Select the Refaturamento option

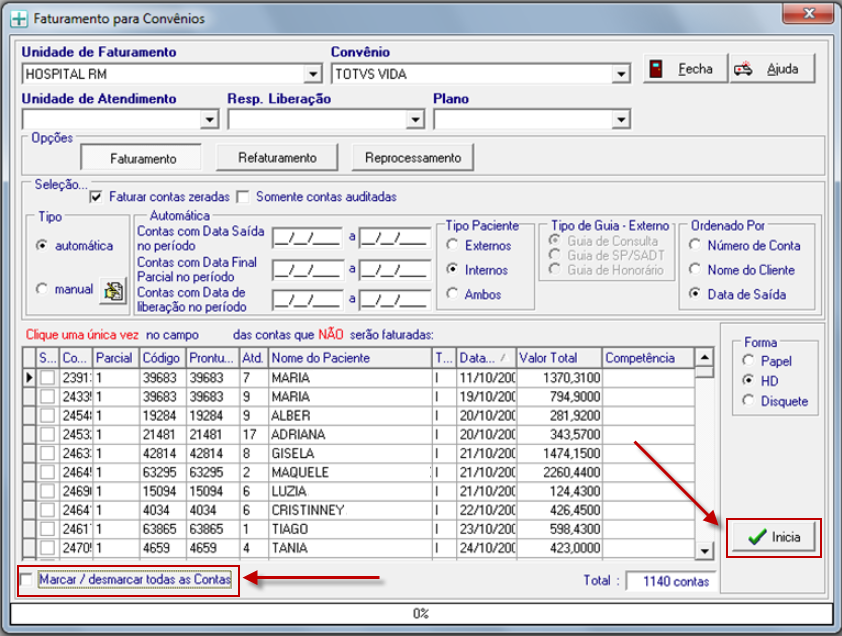(x=277, y=158)
